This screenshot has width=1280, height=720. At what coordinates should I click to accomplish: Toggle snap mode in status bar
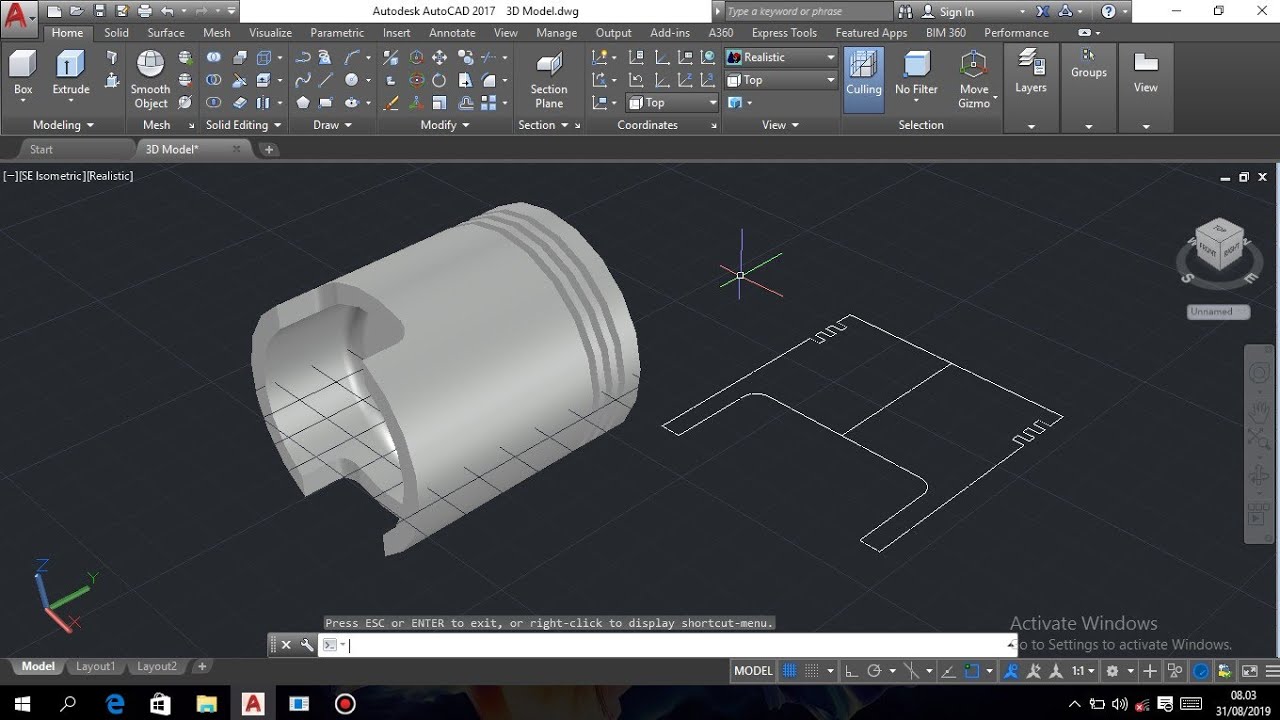(812, 671)
